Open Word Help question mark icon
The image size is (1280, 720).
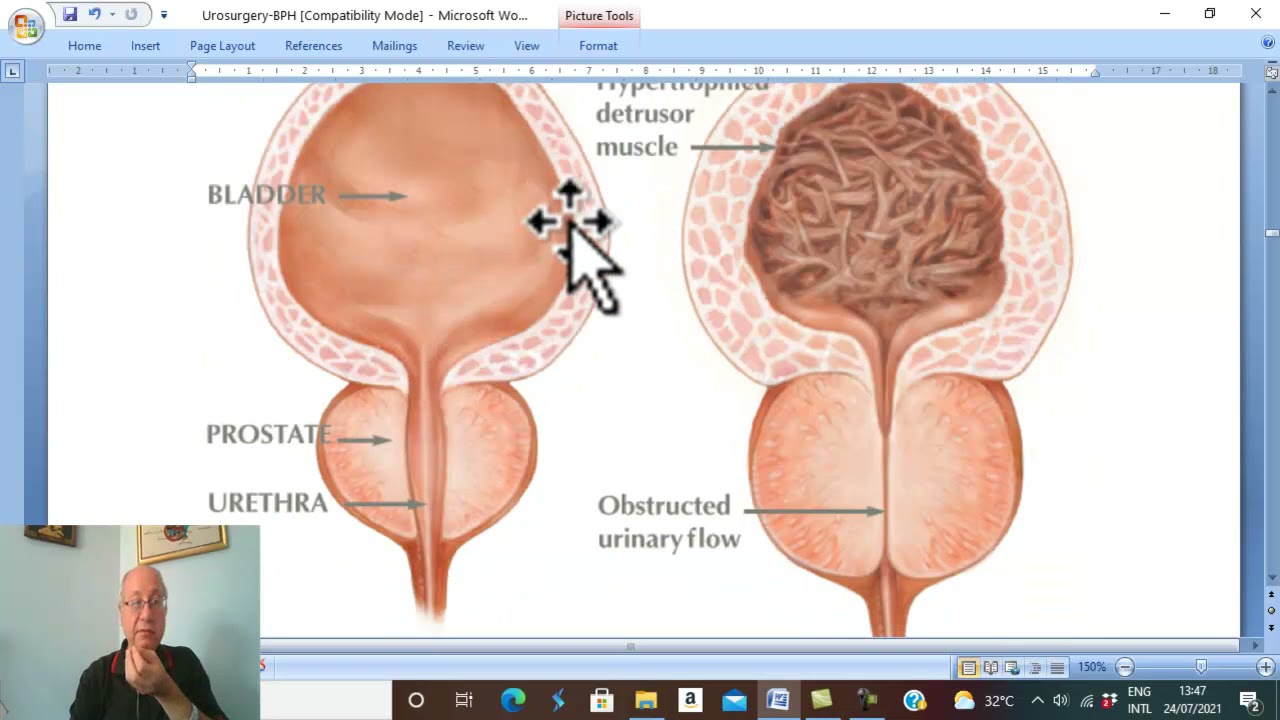[x=1268, y=43]
